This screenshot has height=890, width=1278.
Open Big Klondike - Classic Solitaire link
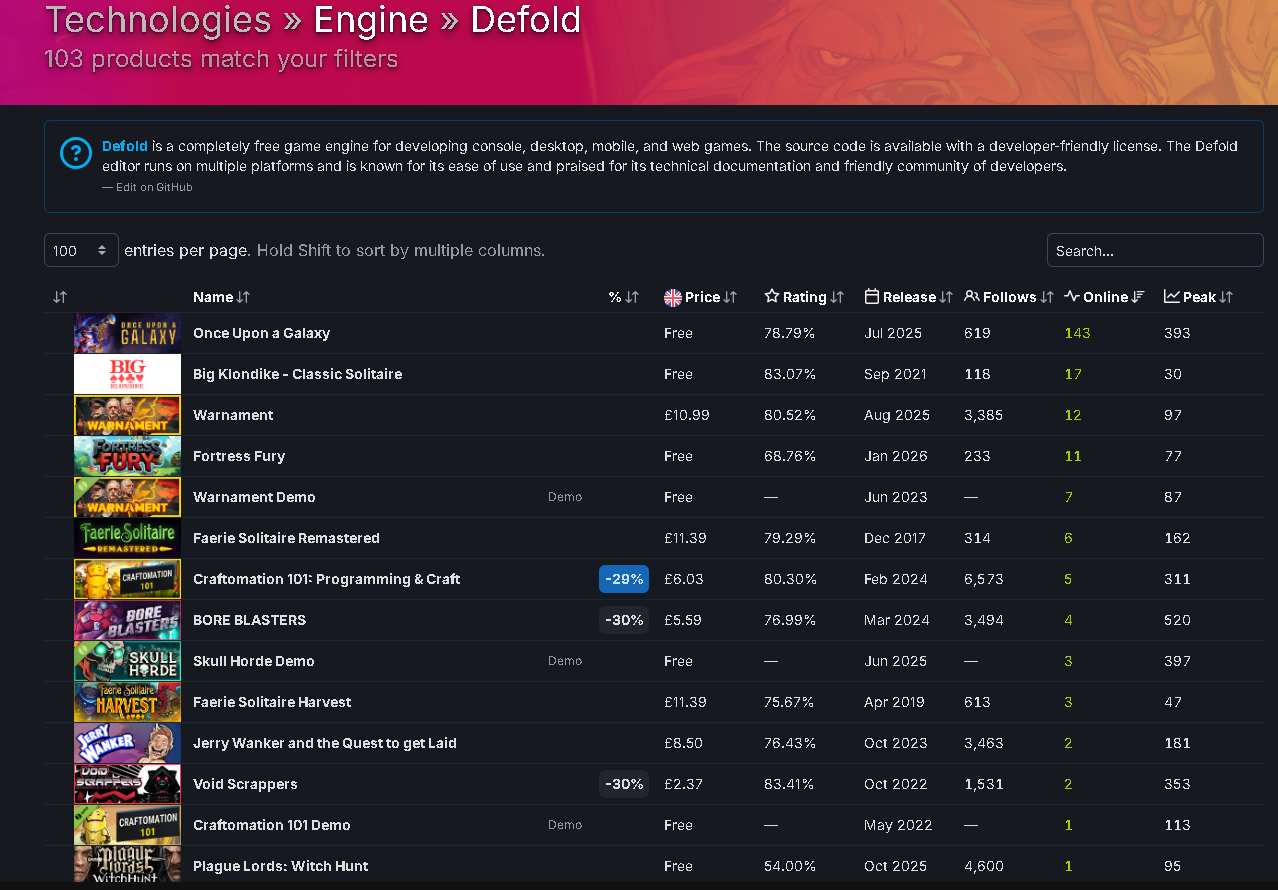tap(297, 374)
